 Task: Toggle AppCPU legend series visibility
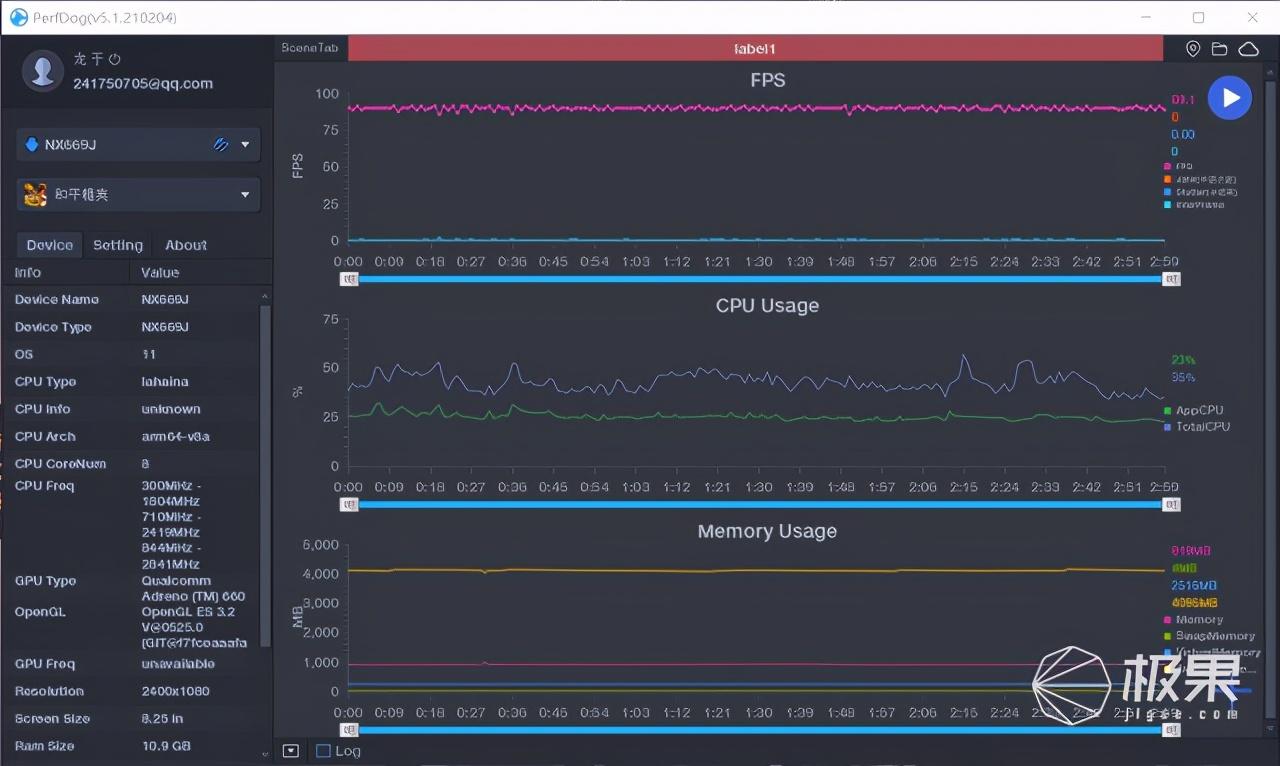pyautogui.click(x=1198, y=410)
